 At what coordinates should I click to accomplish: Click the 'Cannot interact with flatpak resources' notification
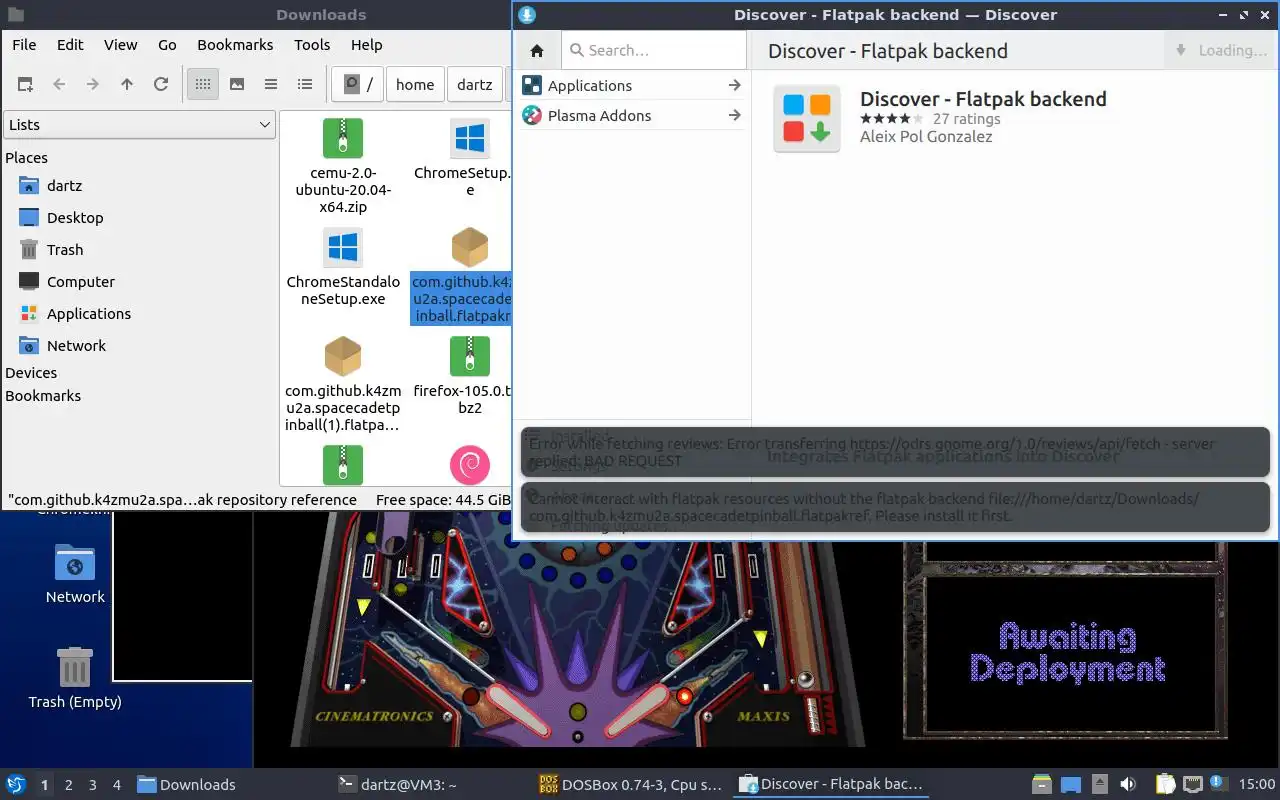895,507
